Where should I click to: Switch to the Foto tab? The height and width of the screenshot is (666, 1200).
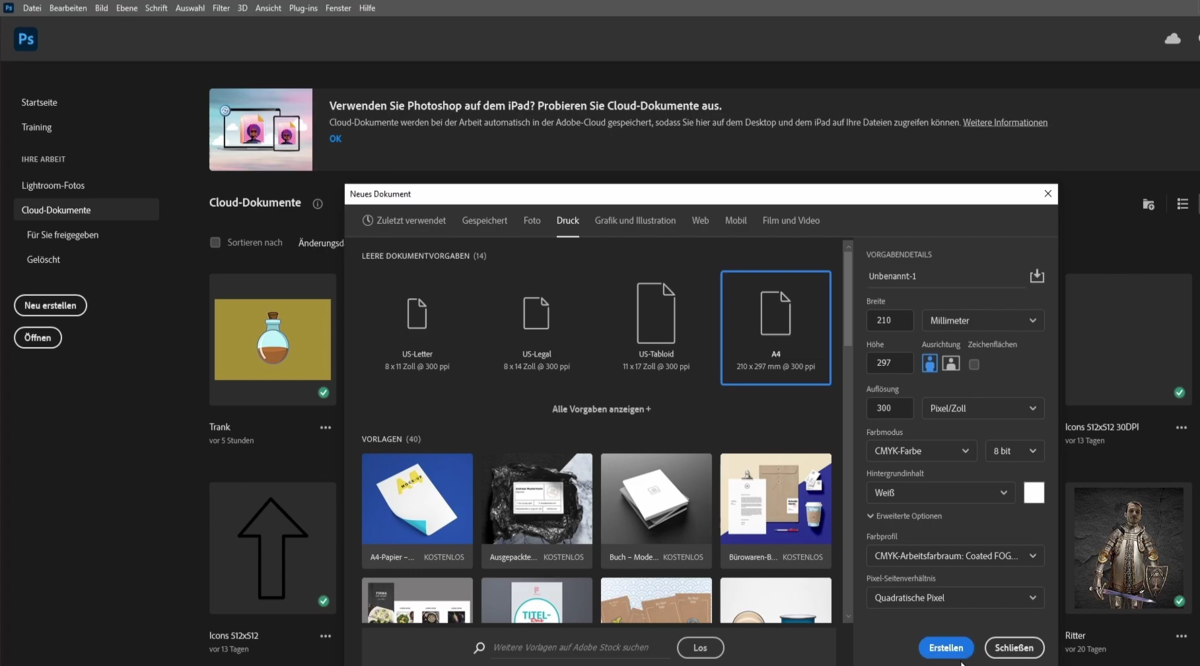(x=531, y=220)
